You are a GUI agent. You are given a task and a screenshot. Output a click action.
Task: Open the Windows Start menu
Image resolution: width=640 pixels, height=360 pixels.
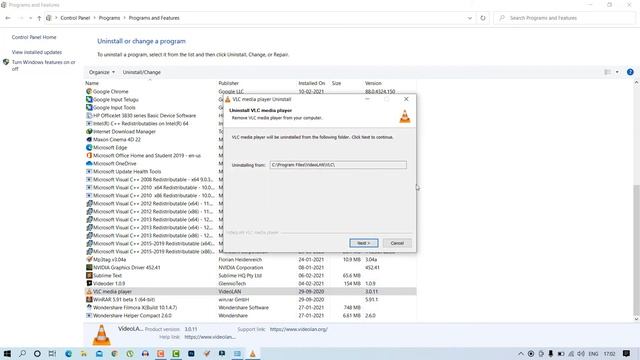click(7, 353)
